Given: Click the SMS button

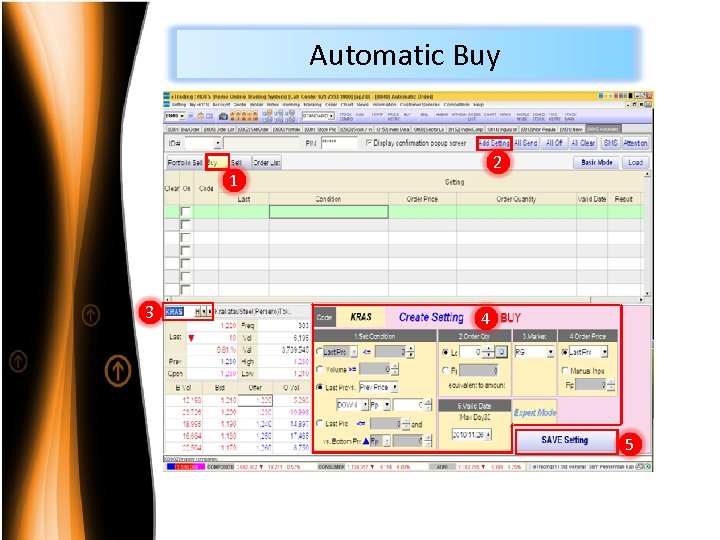Looking at the screenshot, I should [610, 143].
